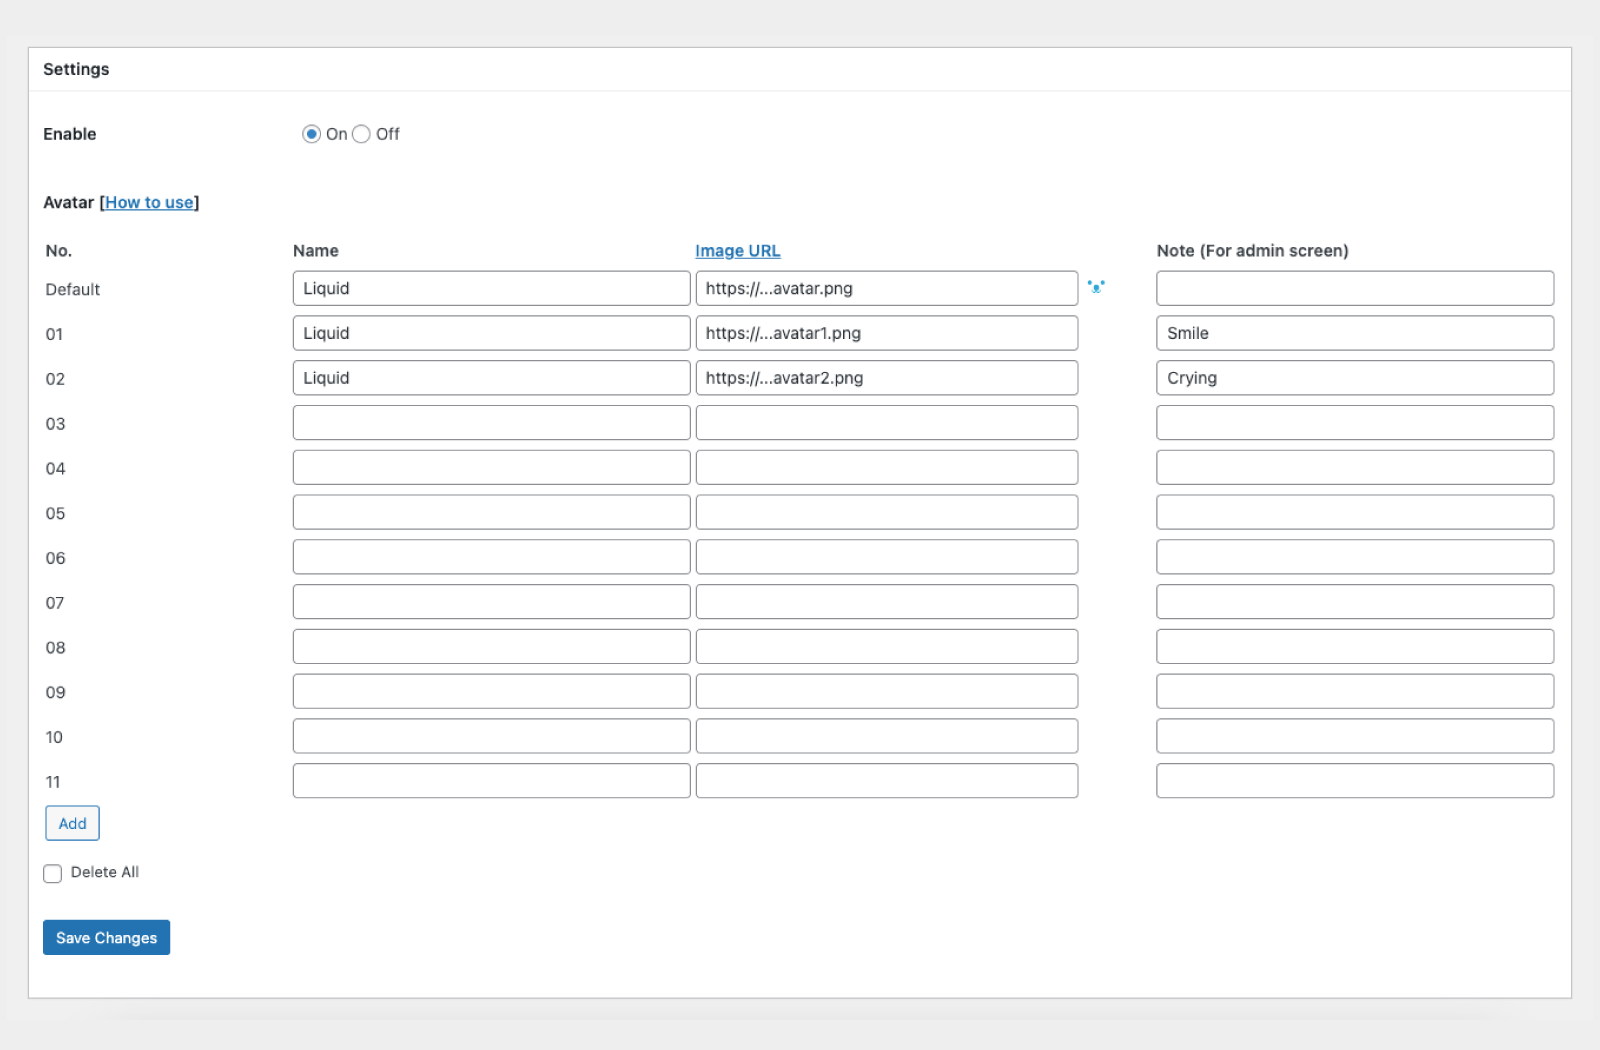The width and height of the screenshot is (1600, 1050).
Task: Click the Image URL field in row 08
Action: coord(887,646)
